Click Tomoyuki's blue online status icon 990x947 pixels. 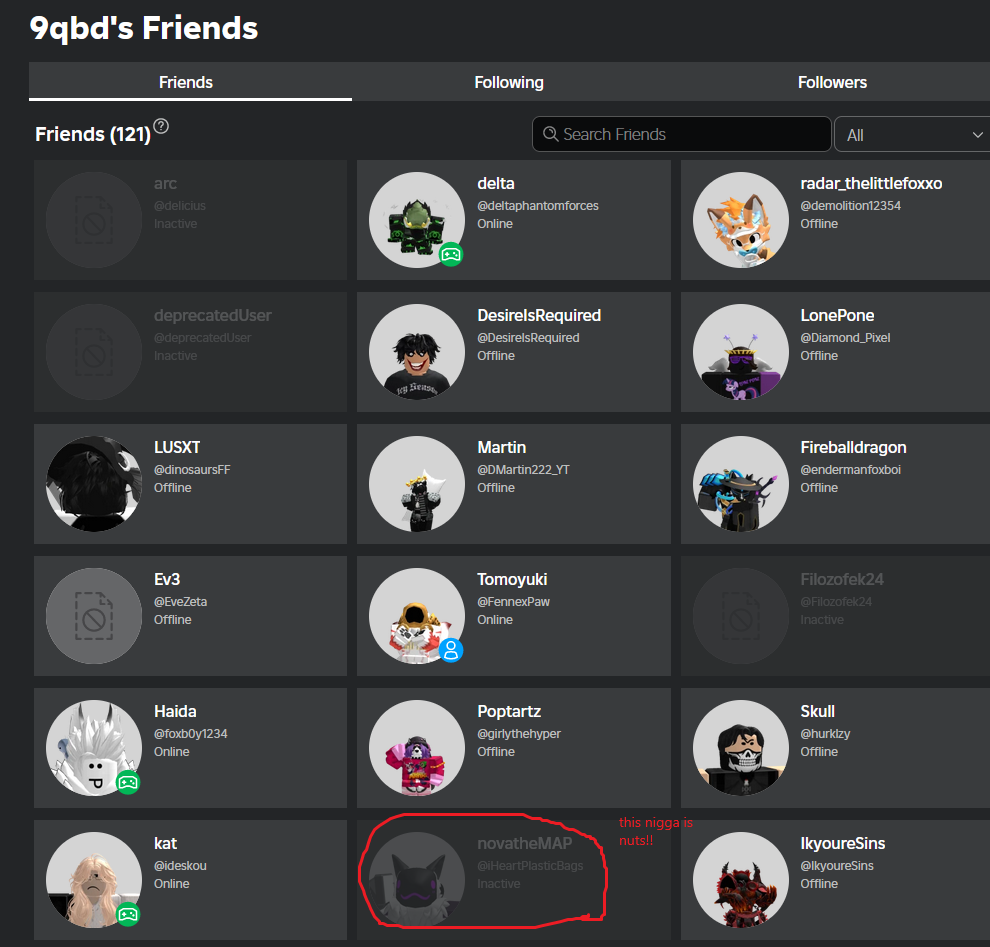click(451, 650)
